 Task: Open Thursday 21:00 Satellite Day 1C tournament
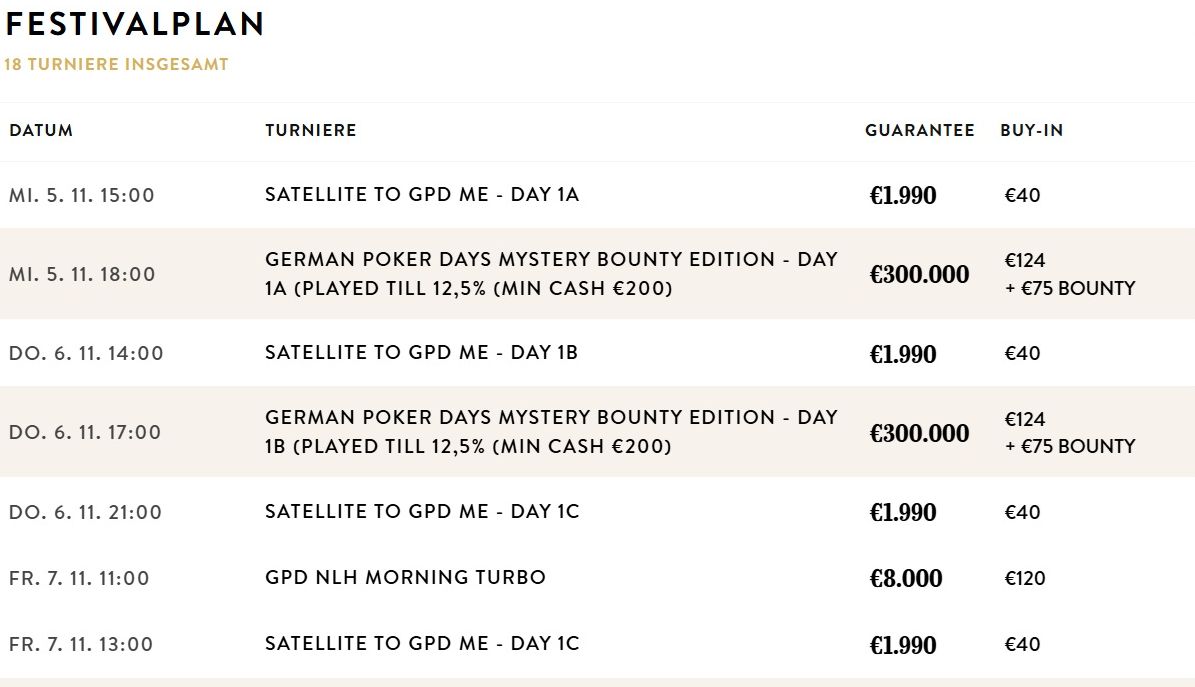421,512
